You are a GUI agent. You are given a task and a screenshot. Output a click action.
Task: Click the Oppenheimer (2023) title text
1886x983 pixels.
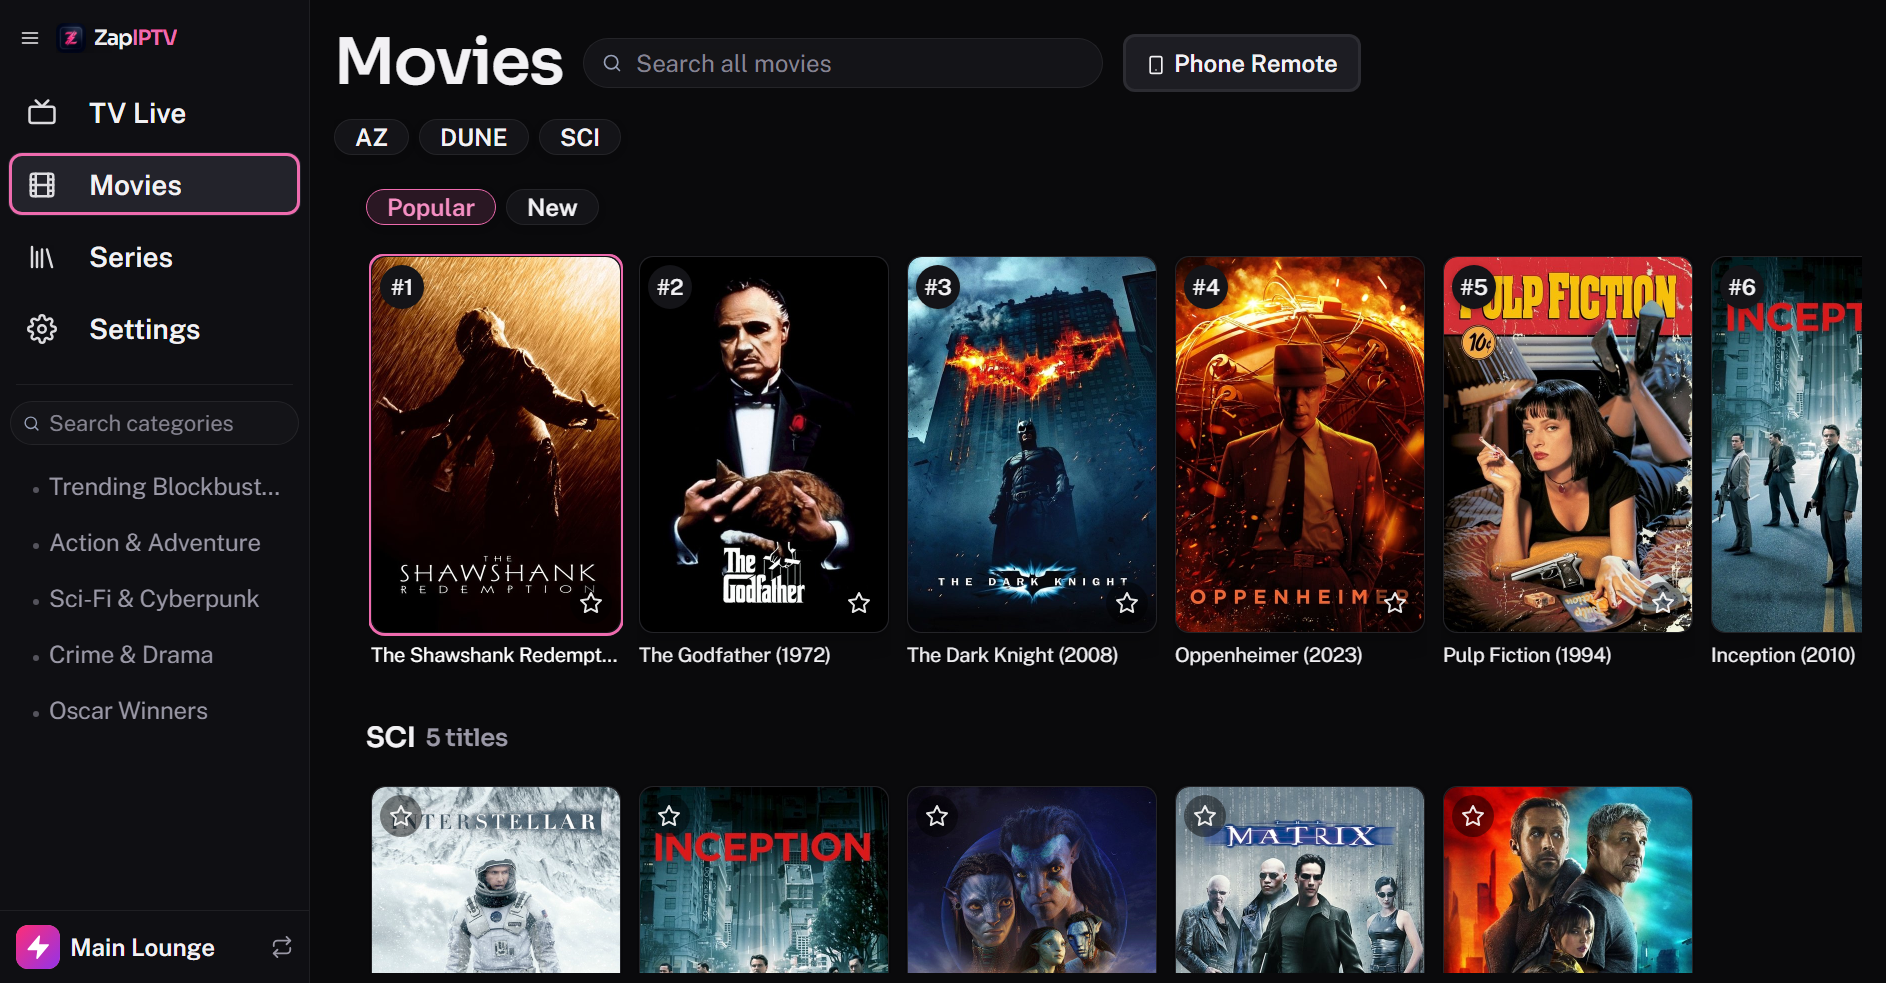pos(1268,655)
